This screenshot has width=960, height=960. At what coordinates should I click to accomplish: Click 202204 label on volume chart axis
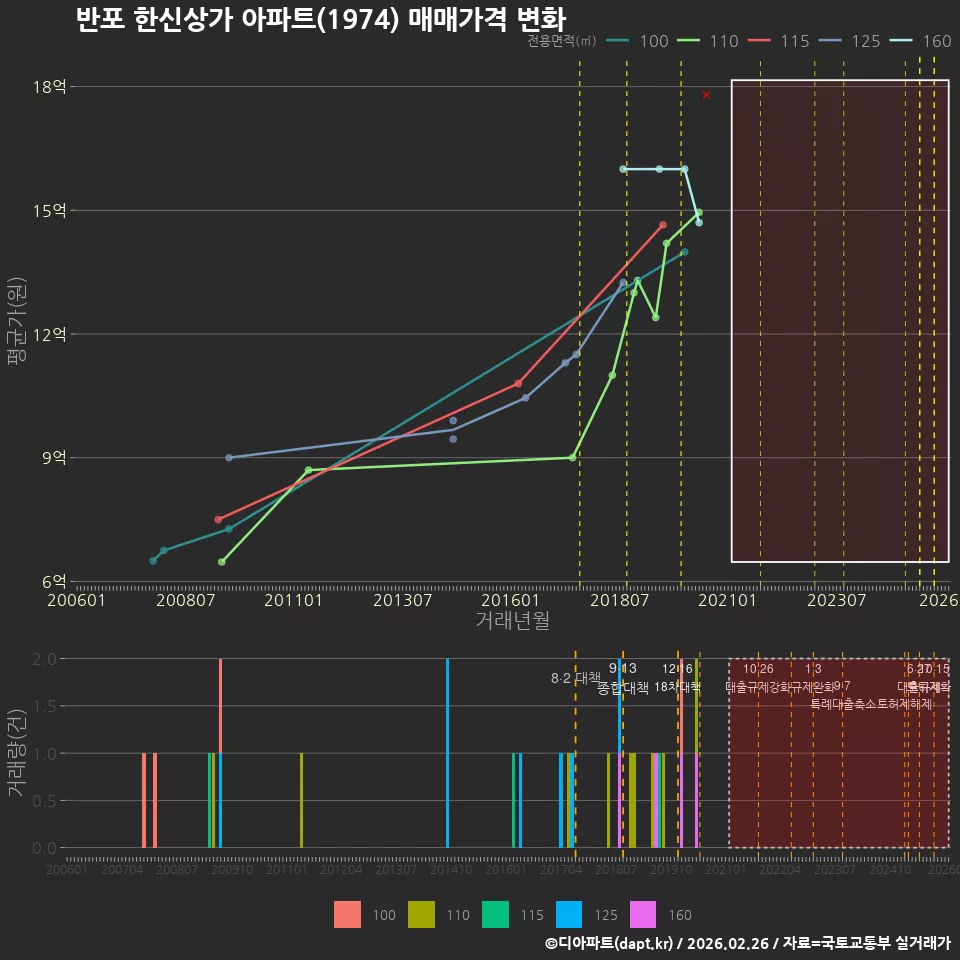point(780,869)
